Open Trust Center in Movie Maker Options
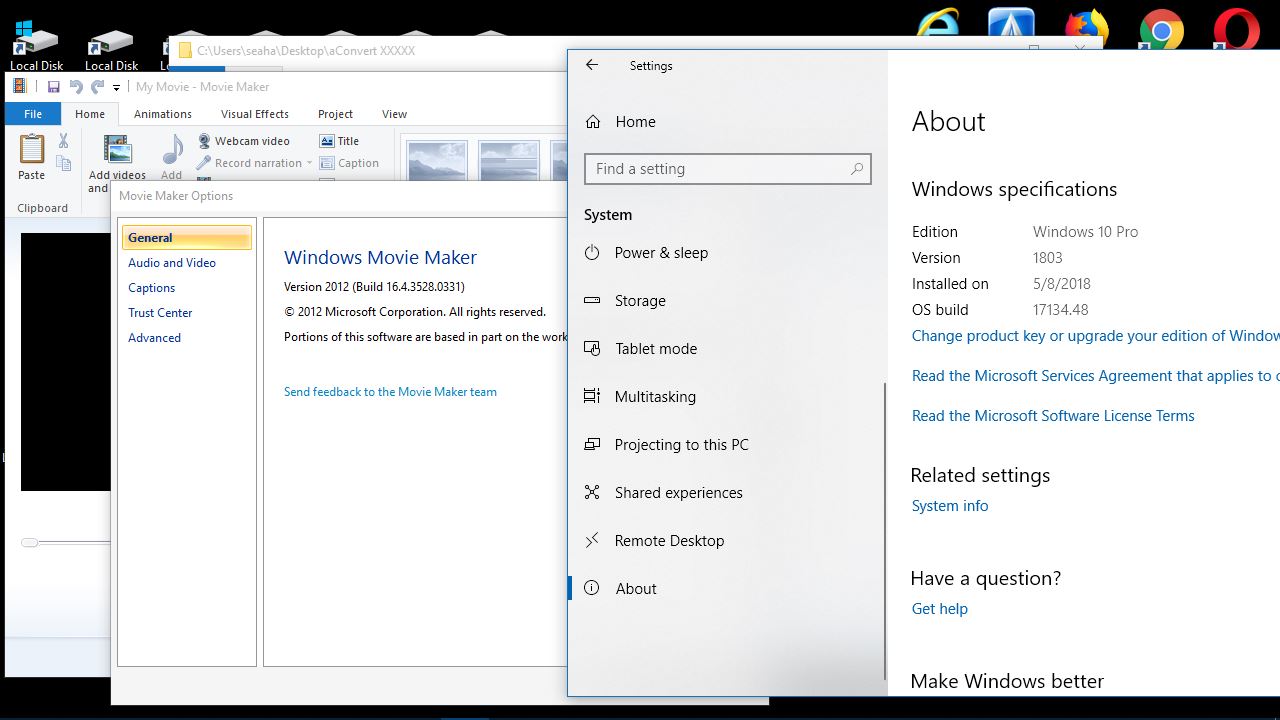The width and height of the screenshot is (1280, 720). tap(160, 313)
